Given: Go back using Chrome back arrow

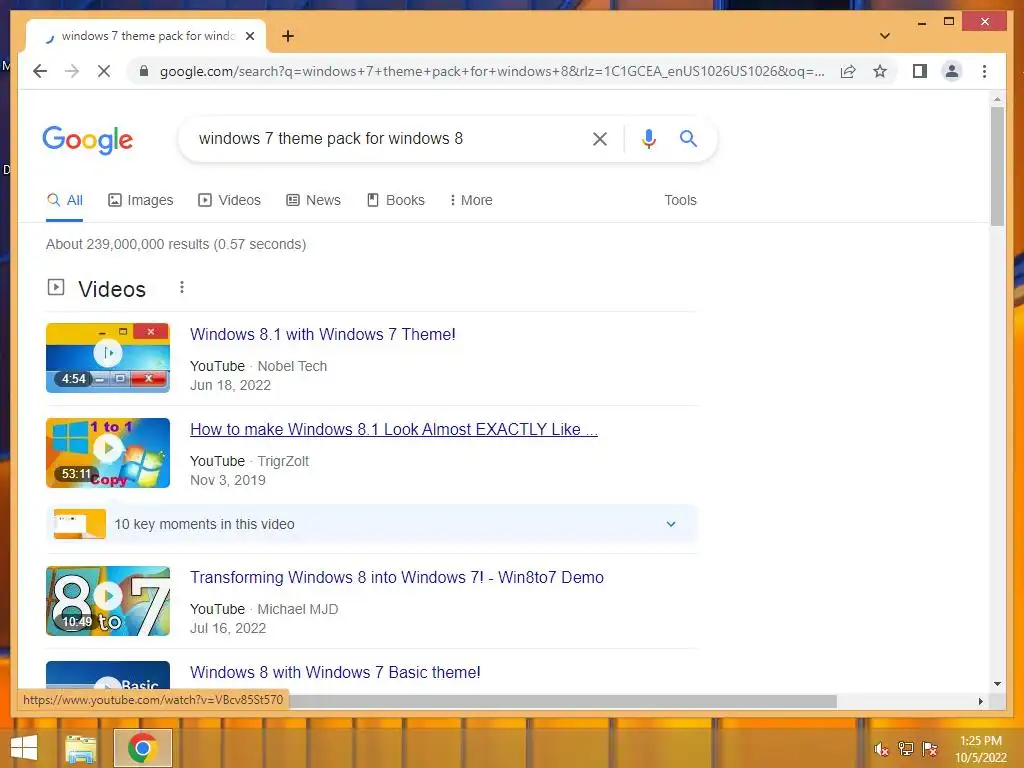Looking at the screenshot, I should pyautogui.click(x=40, y=71).
